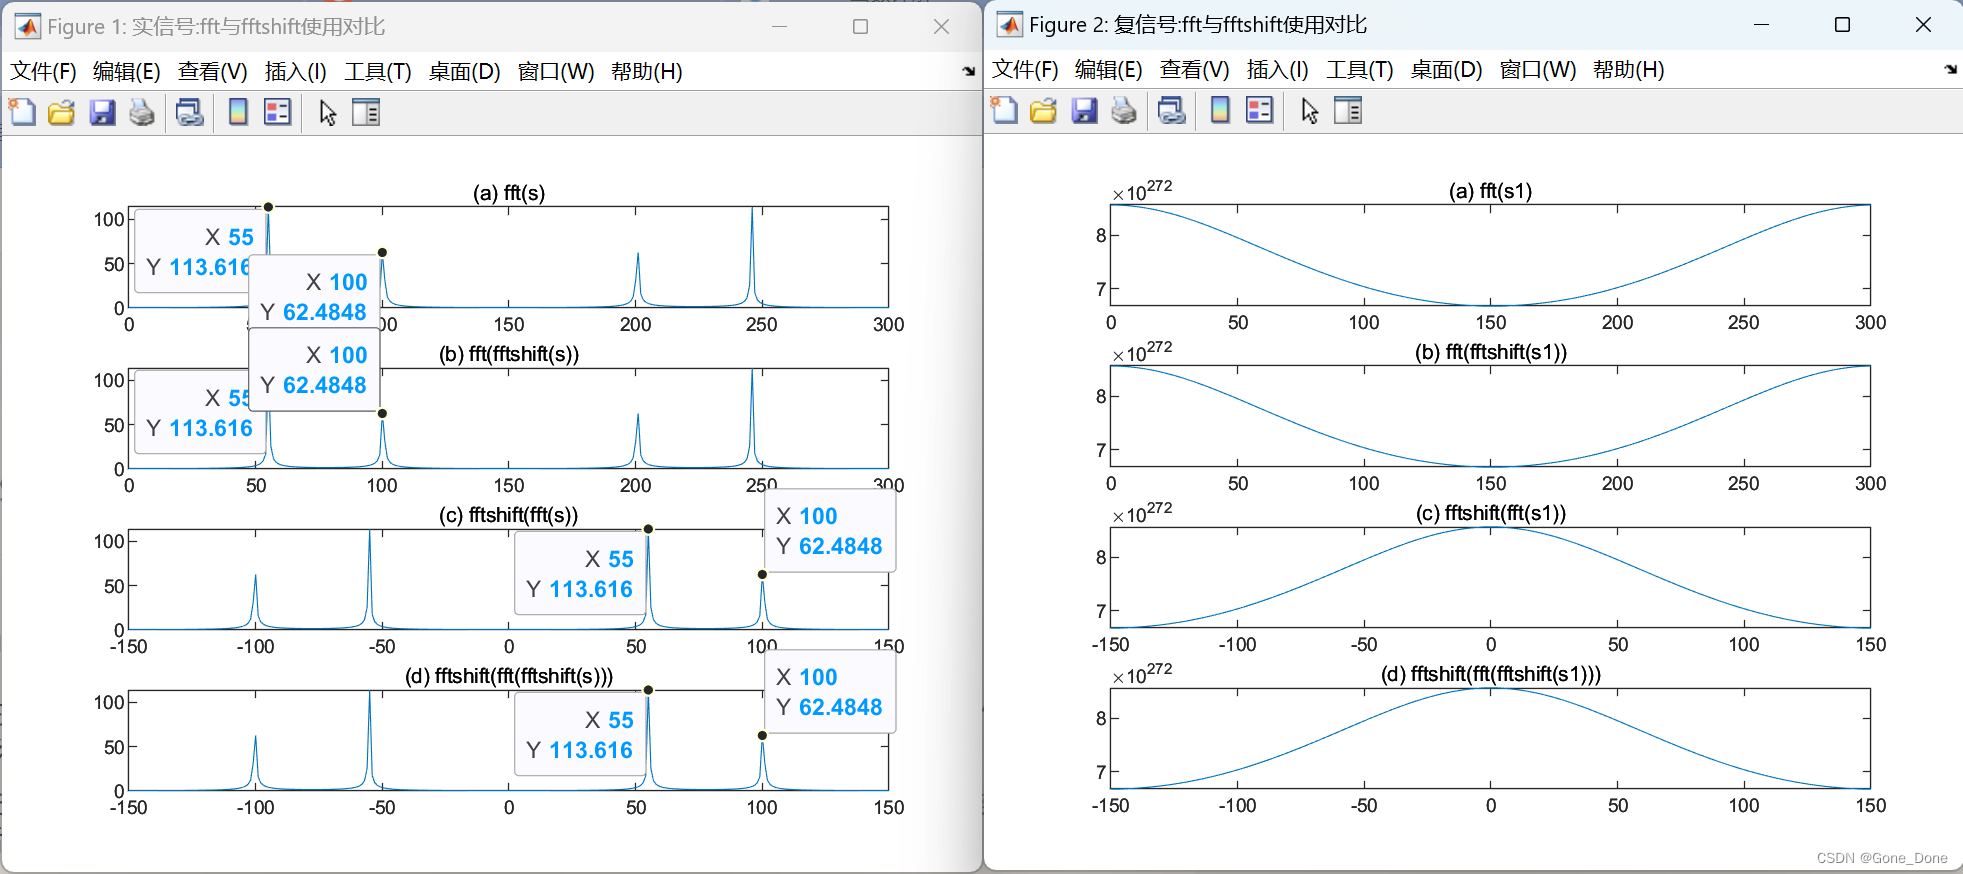Open Property Inspector icon in Figure 1
This screenshot has height=874, width=1963.
click(366, 112)
